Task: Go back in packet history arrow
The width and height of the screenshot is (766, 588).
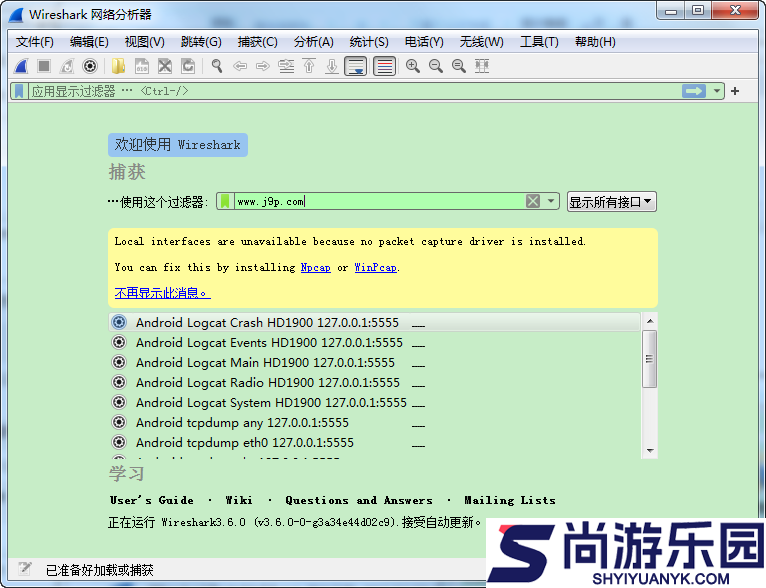Action: click(240, 66)
